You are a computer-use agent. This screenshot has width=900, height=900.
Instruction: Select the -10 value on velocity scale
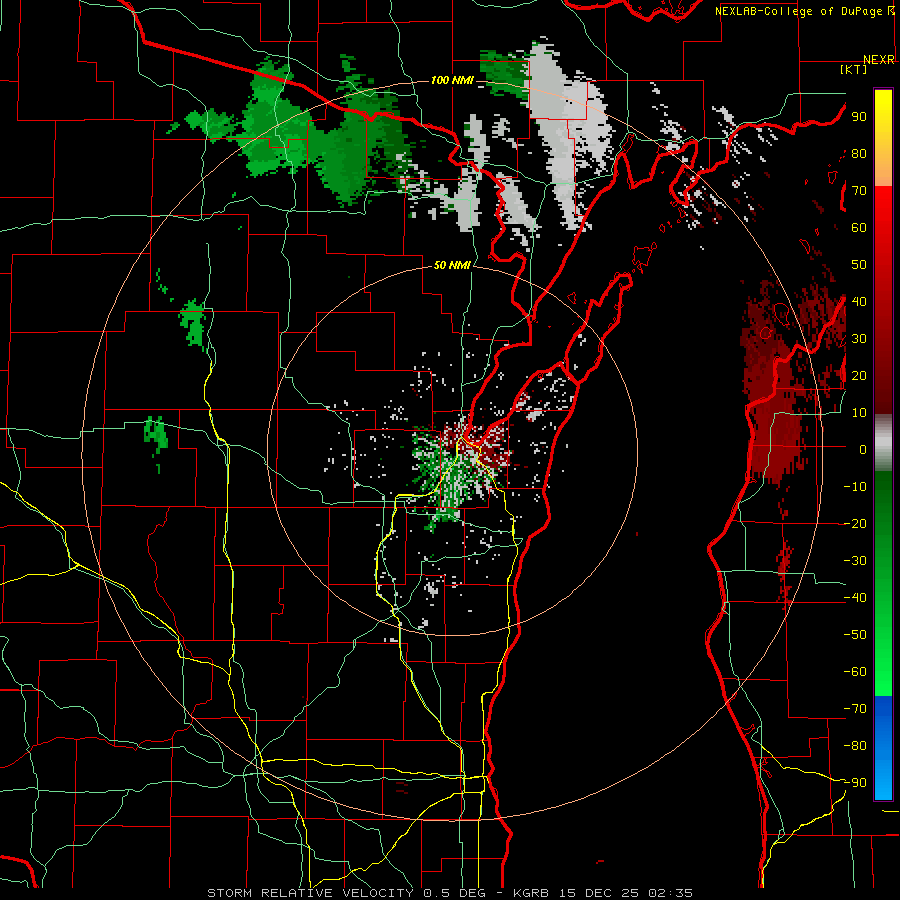point(855,487)
